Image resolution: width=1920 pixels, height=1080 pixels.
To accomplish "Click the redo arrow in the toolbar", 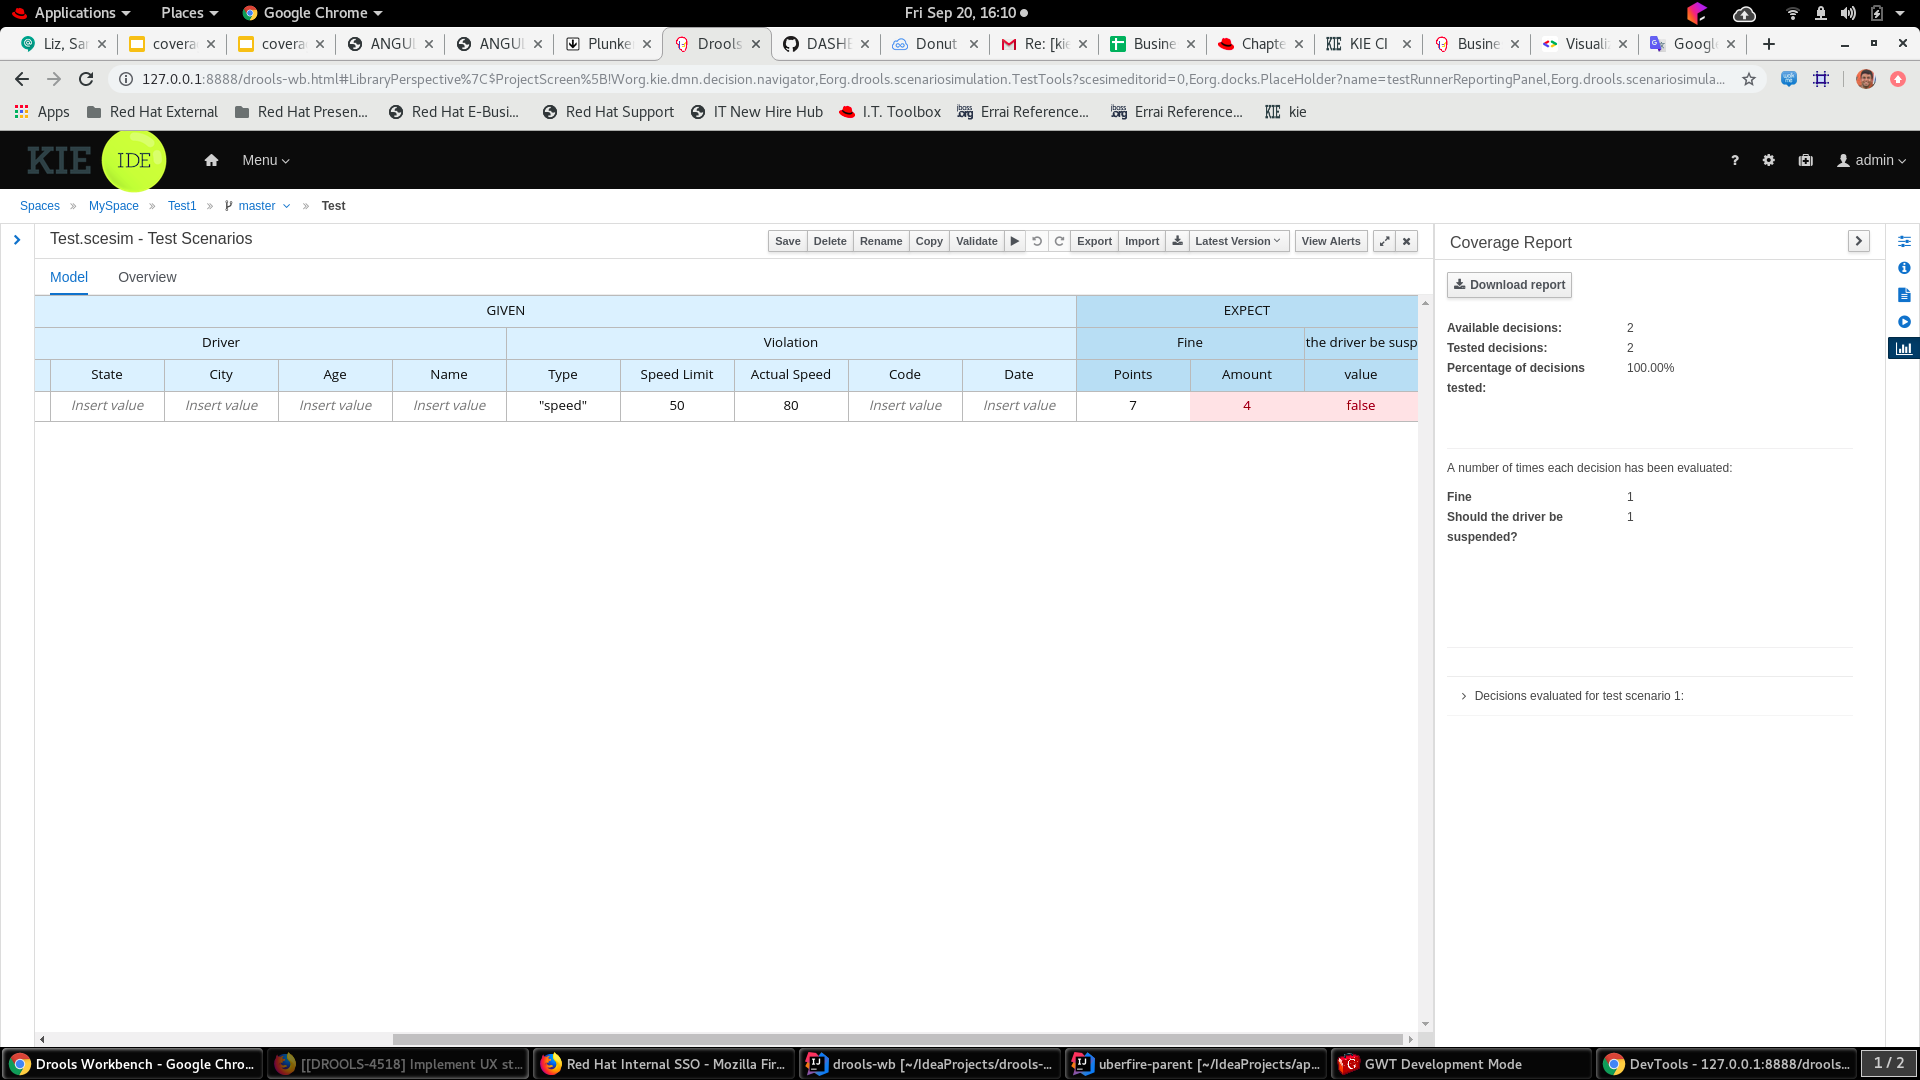I will pyautogui.click(x=1059, y=241).
